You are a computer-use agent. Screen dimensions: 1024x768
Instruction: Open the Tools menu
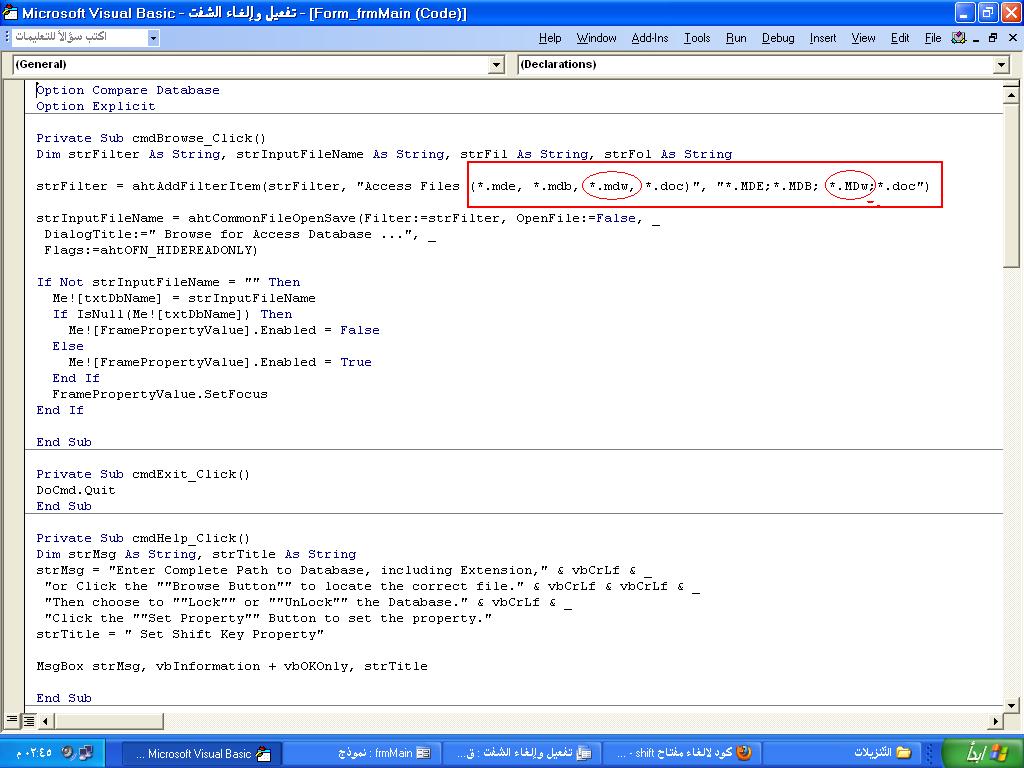tap(697, 38)
